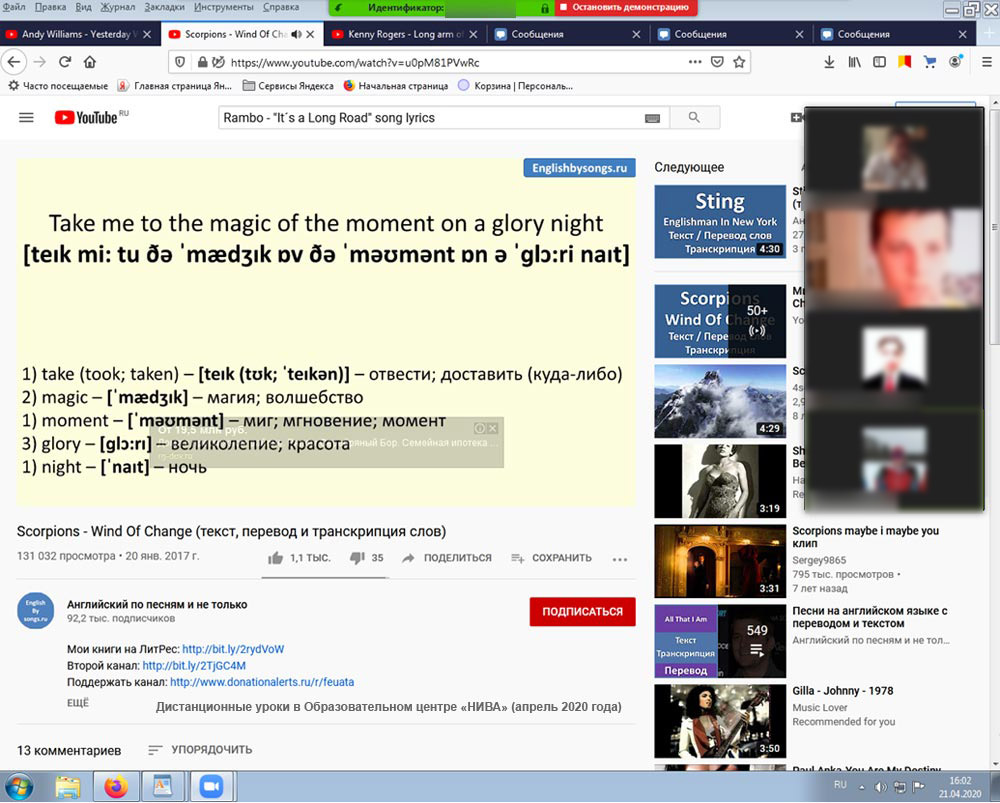
Task: Open Часто посещаемые bookmarks folder
Action: coord(58,85)
